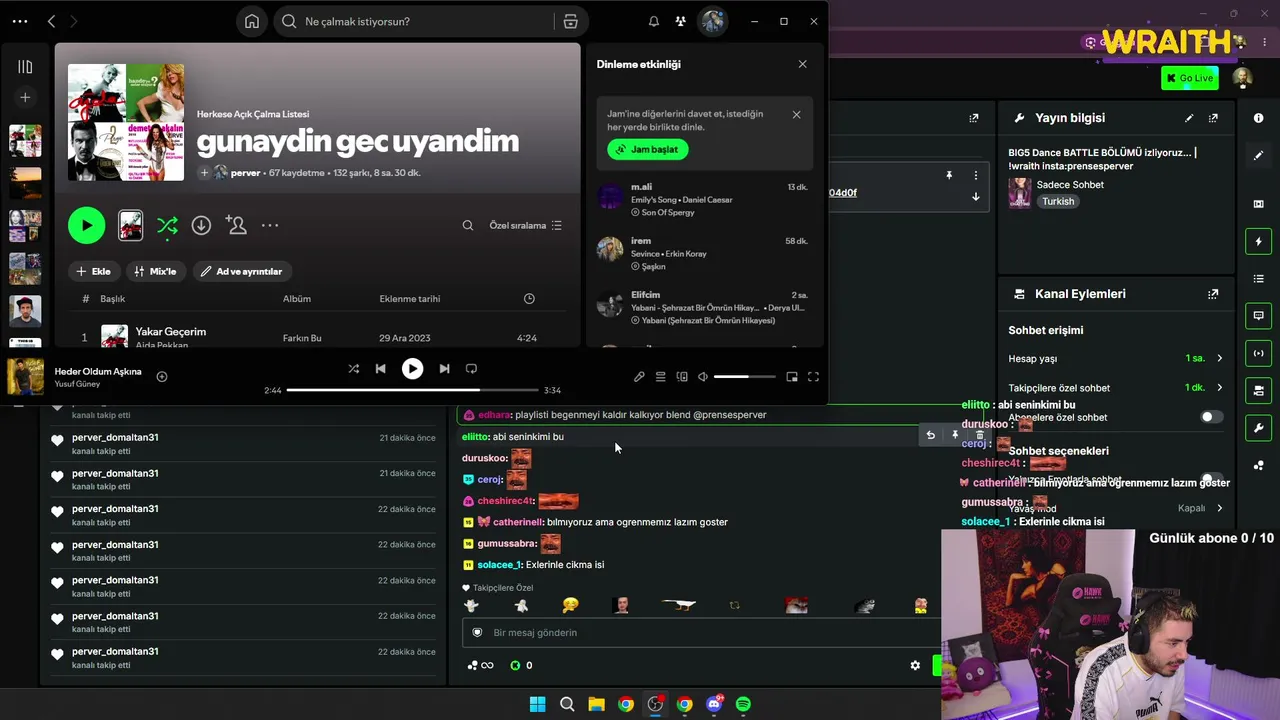Show lyrics microphone icon
Viewport: 1280px width, 720px height.
pyautogui.click(x=639, y=377)
